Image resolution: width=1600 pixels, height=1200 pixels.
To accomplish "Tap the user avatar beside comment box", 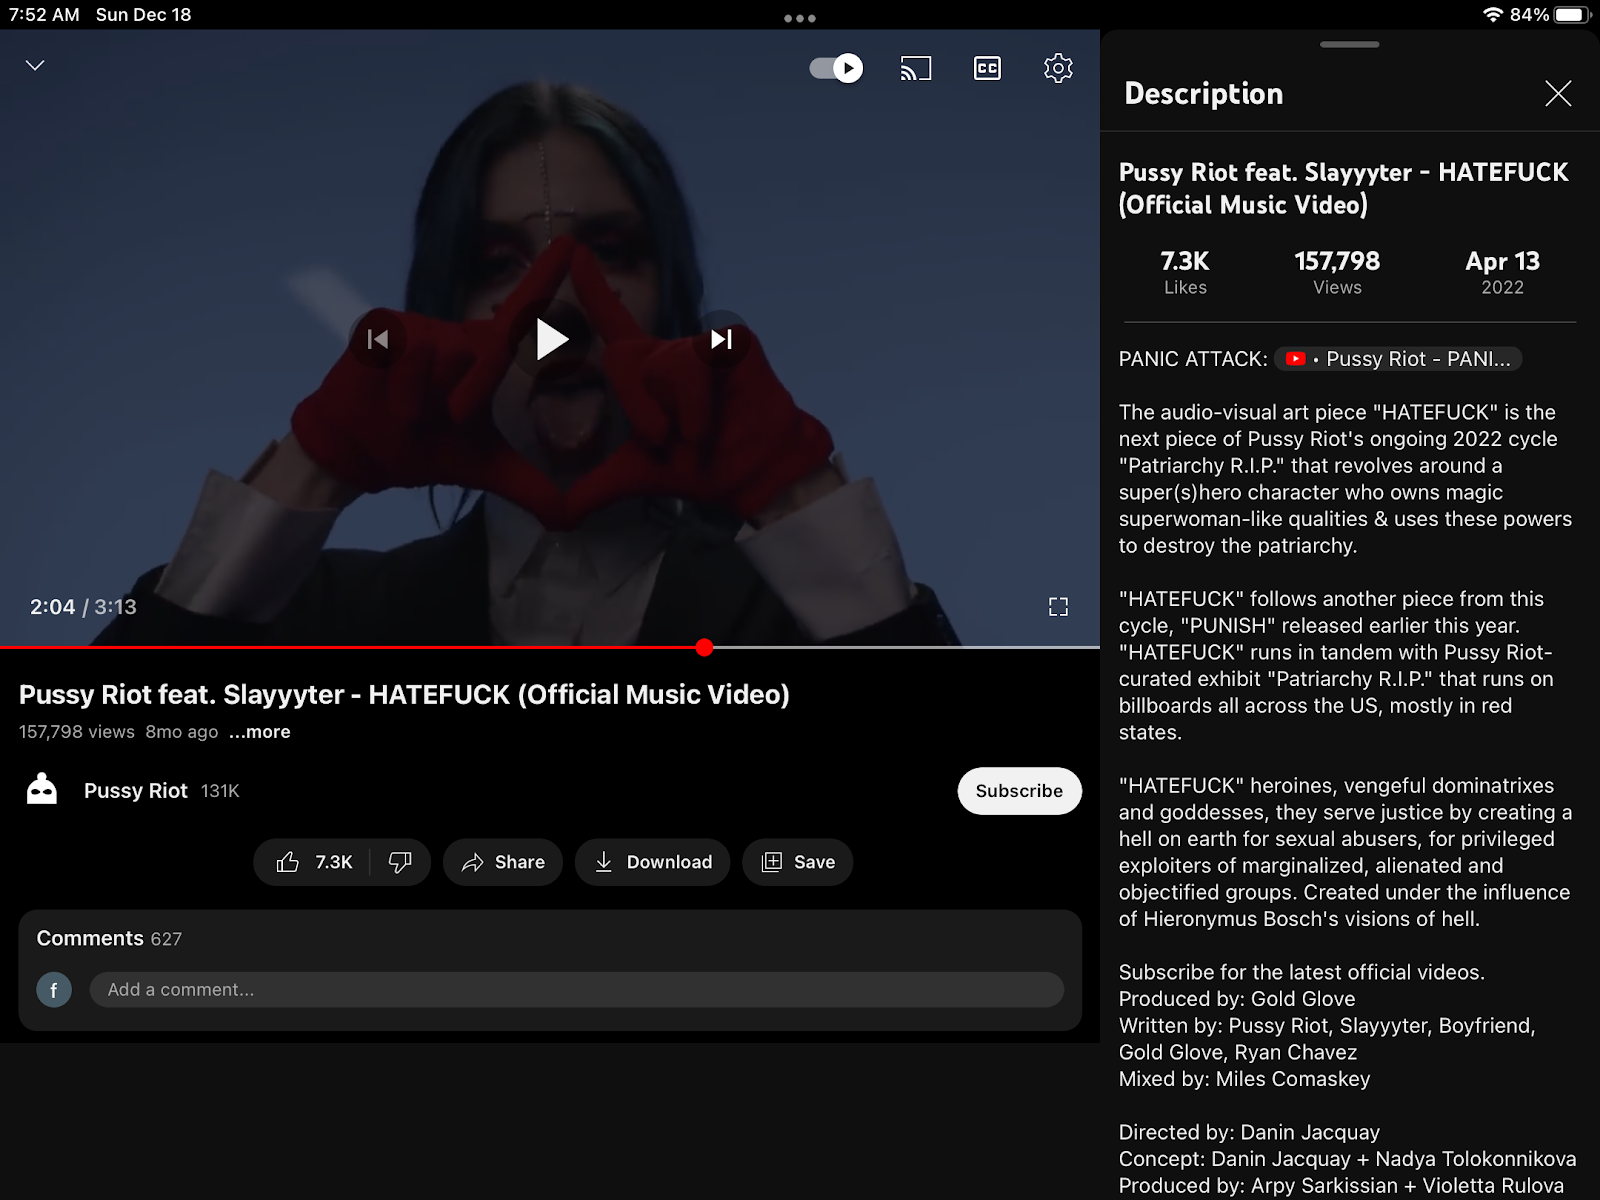I will coord(54,990).
